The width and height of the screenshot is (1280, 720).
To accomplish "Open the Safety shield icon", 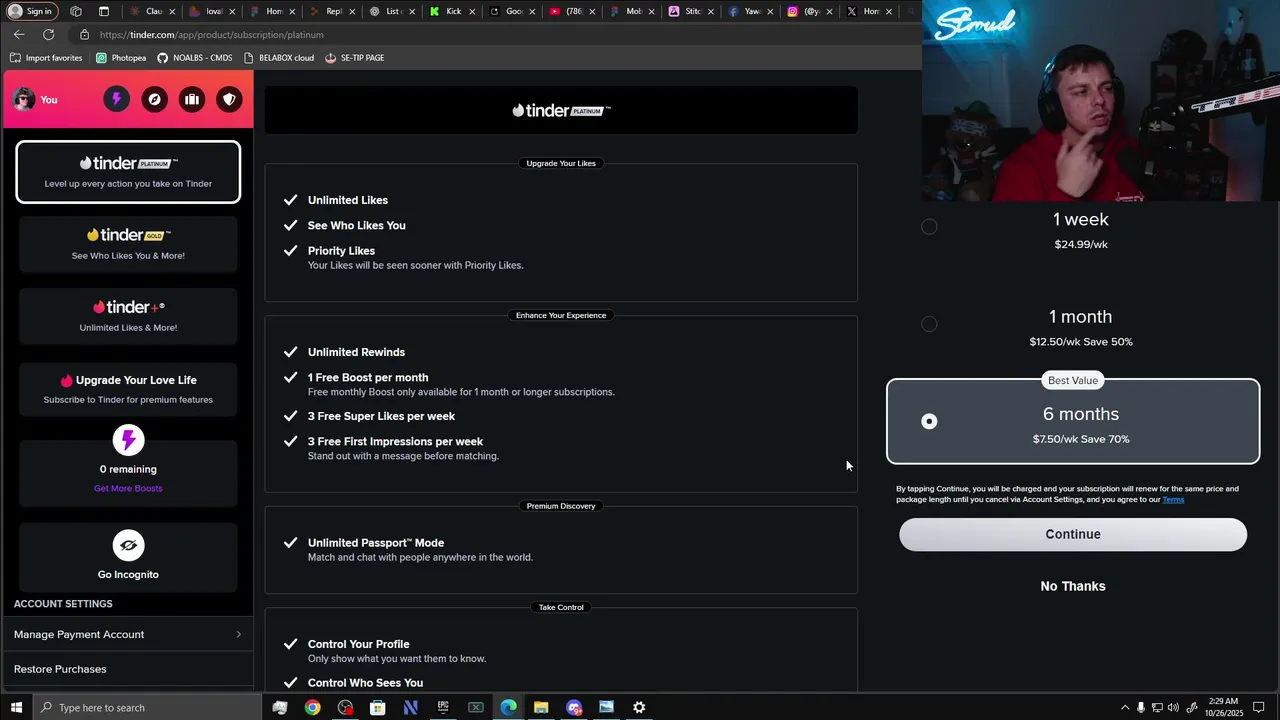I will click(x=229, y=99).
